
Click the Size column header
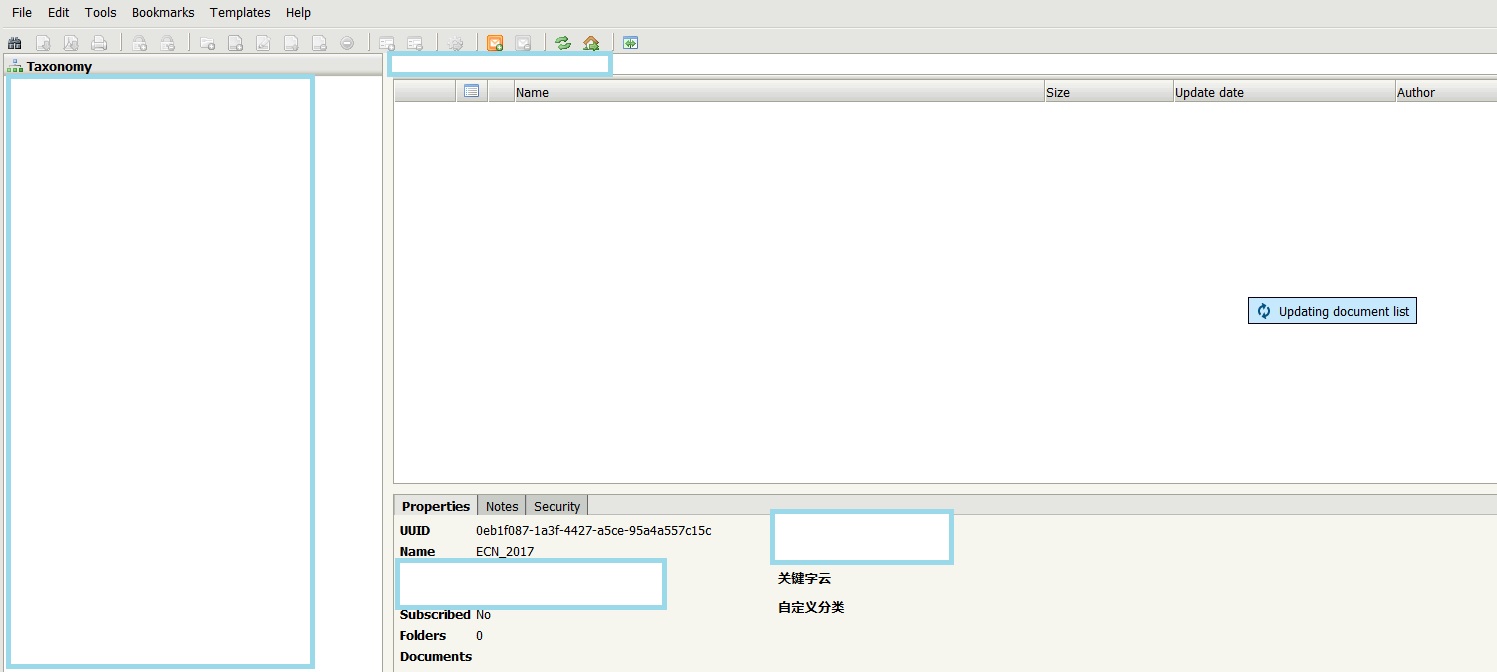click(x=1058, y=92)
